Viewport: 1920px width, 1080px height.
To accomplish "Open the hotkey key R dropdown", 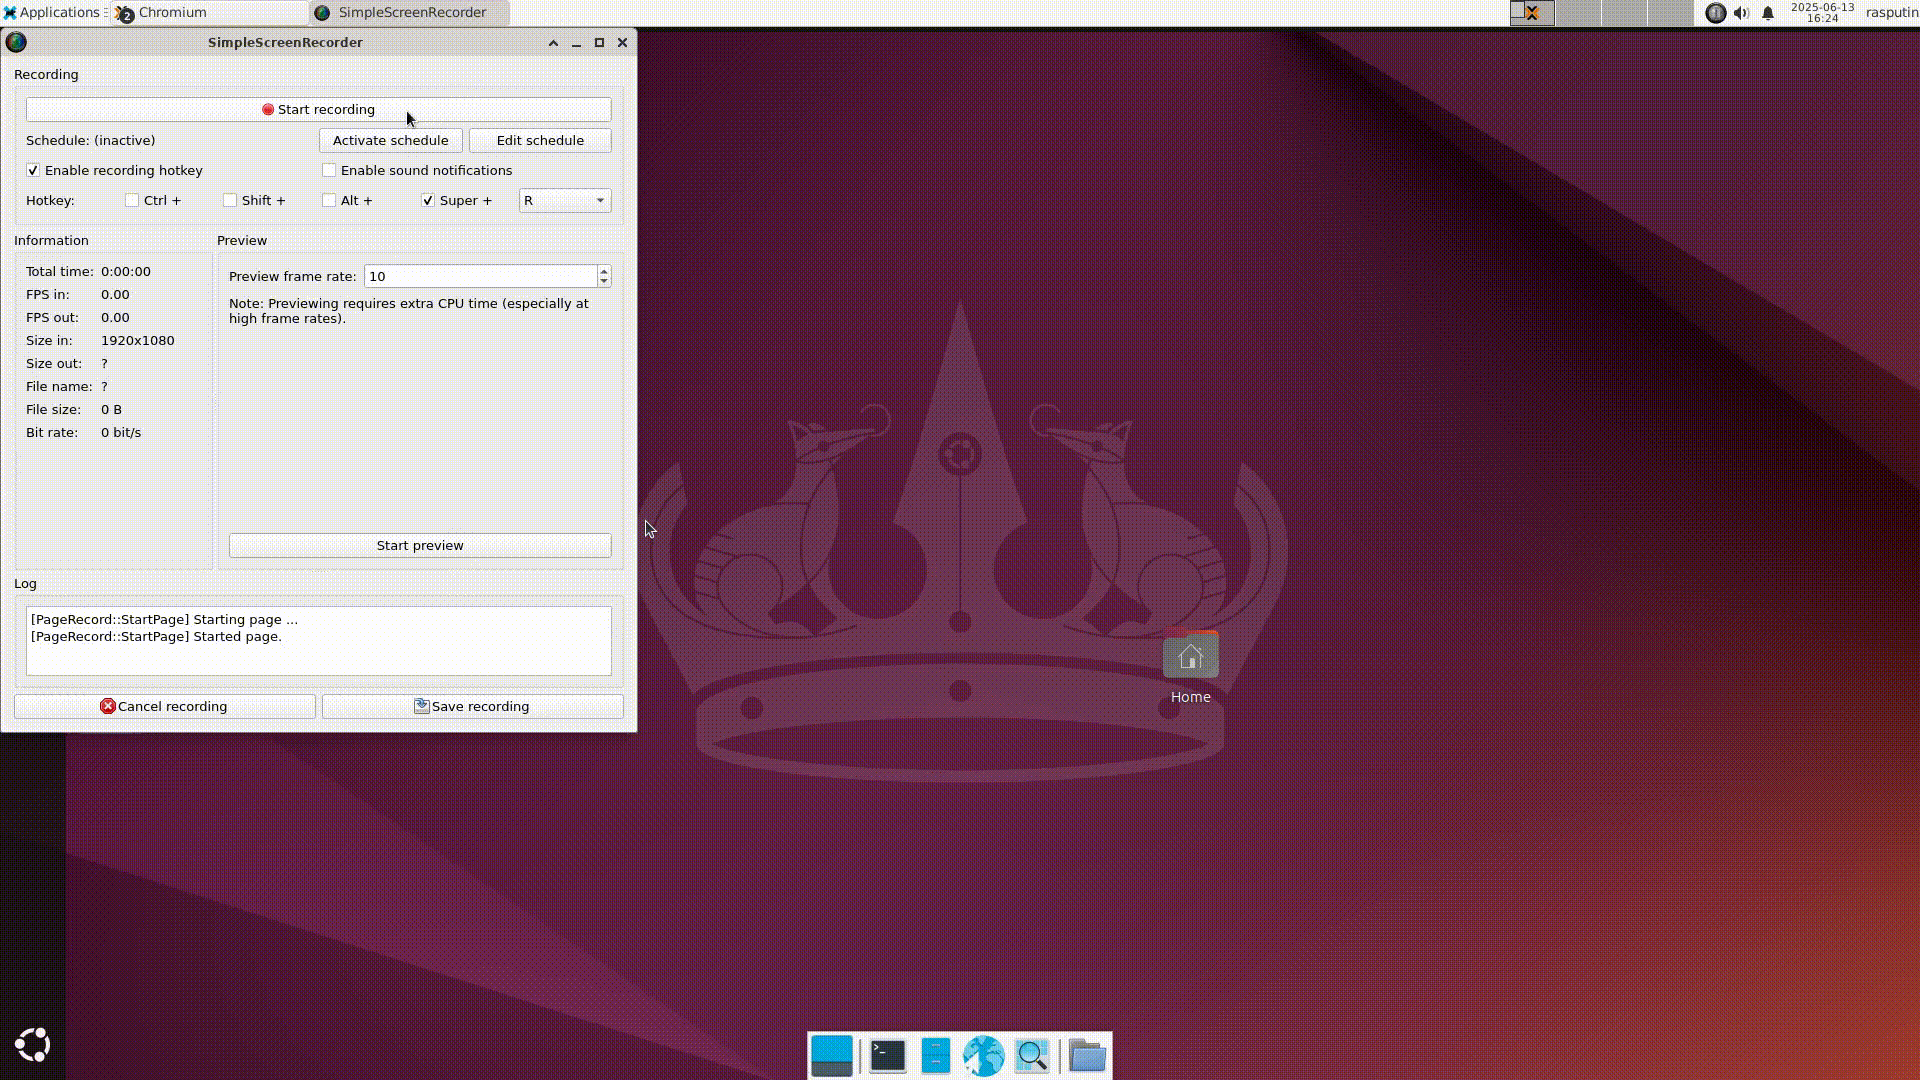I will coord(565,201).
